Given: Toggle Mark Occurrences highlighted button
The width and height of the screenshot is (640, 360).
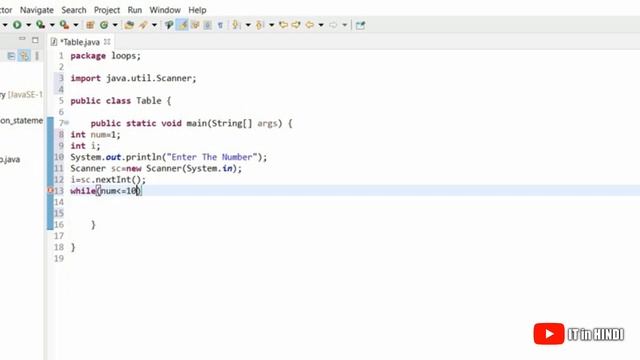Looking at the screenshot, I should pos(182,25).
